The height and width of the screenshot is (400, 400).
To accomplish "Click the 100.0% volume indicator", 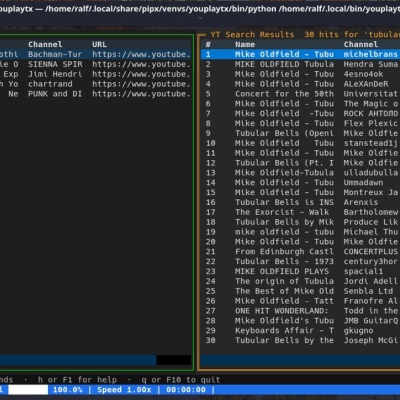I will point(68,390).
